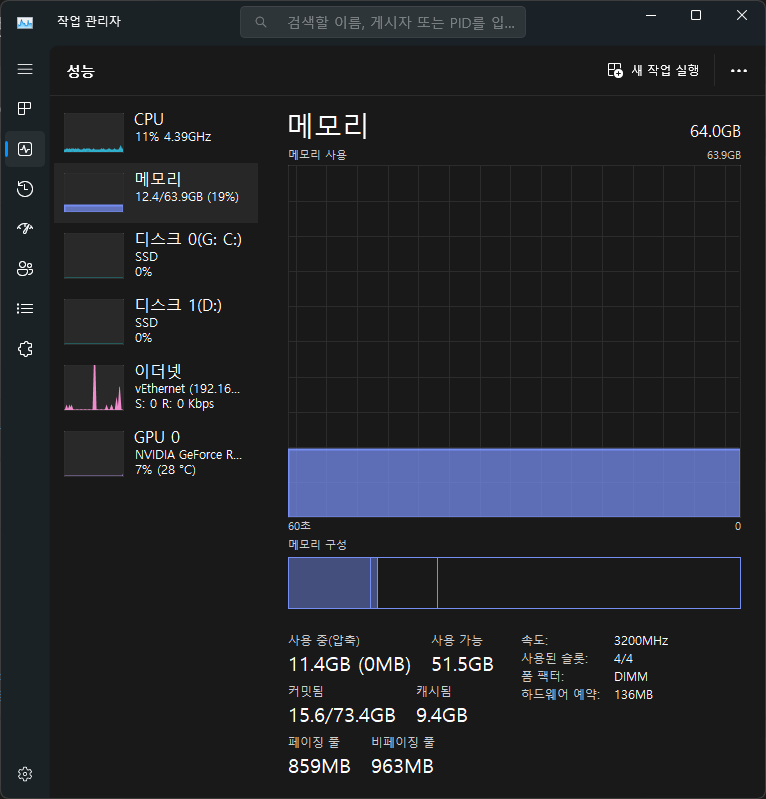Focus the search box for name, publisher or PID
The height and width of the screenshot is (799, 766).
coord(383,22)
